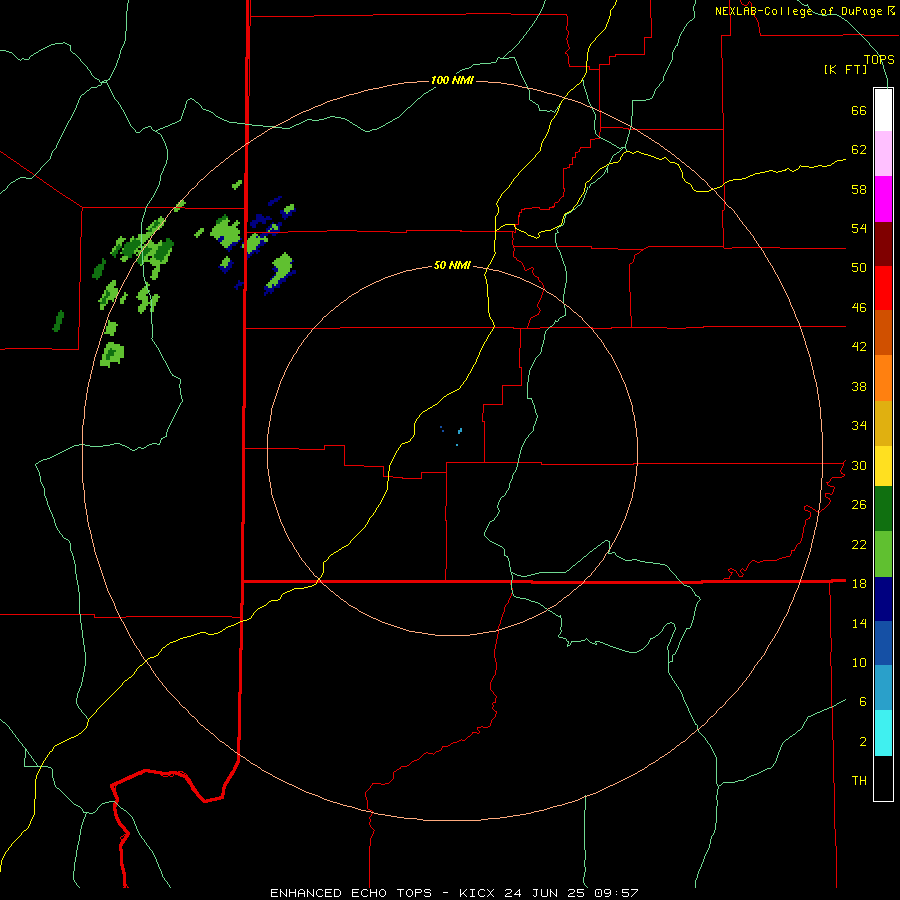
Task: Click the "50 NMI" range ring label
Action: [452, 265]
